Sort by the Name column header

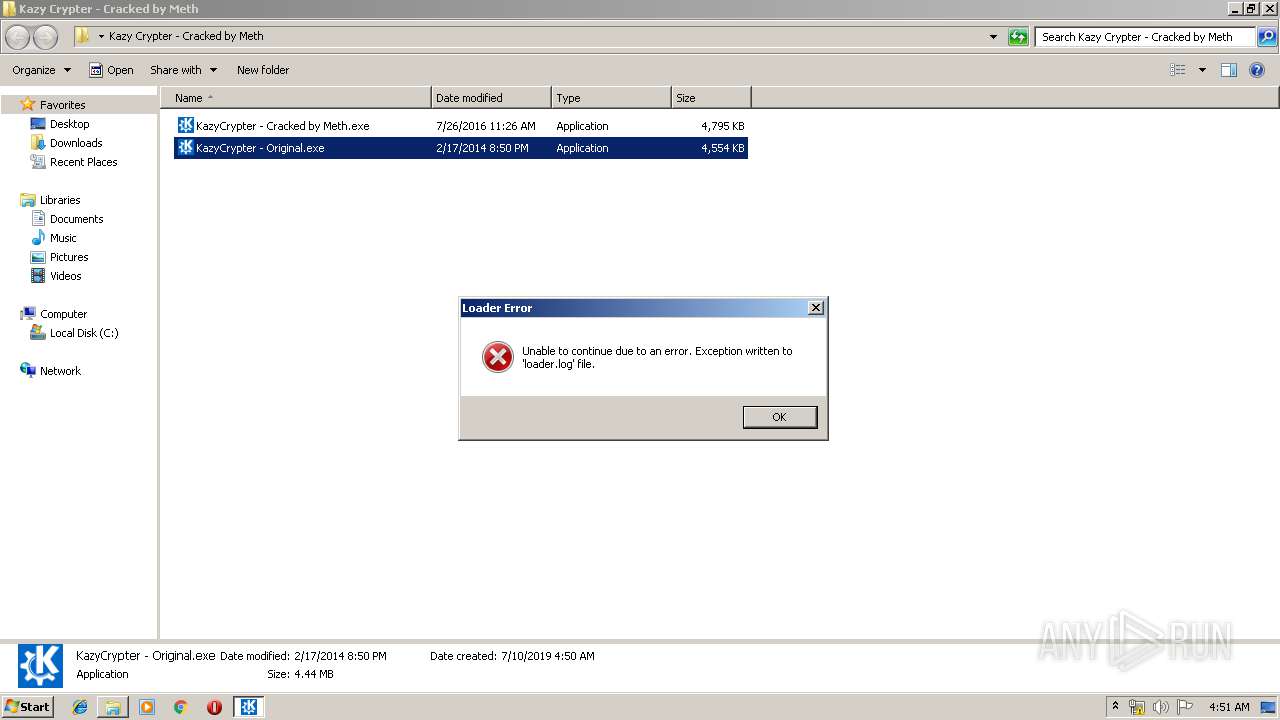click(x=295, y=98)
